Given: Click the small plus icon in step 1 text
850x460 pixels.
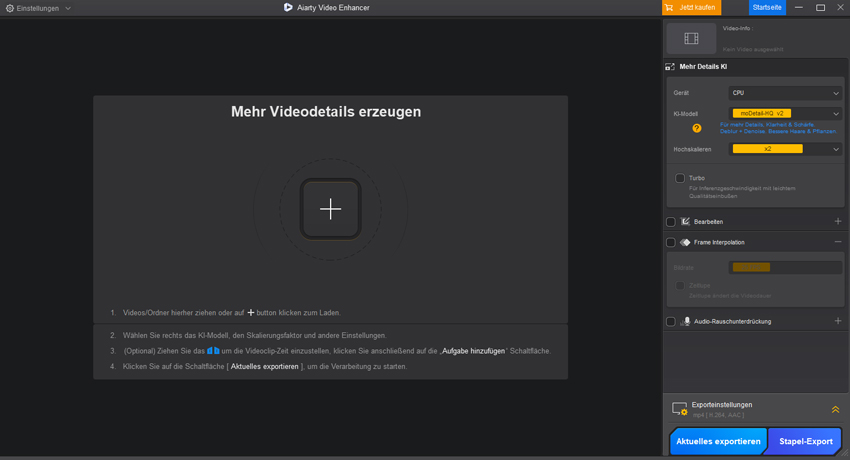Looking at the screenshot, I should pos(250,313).
